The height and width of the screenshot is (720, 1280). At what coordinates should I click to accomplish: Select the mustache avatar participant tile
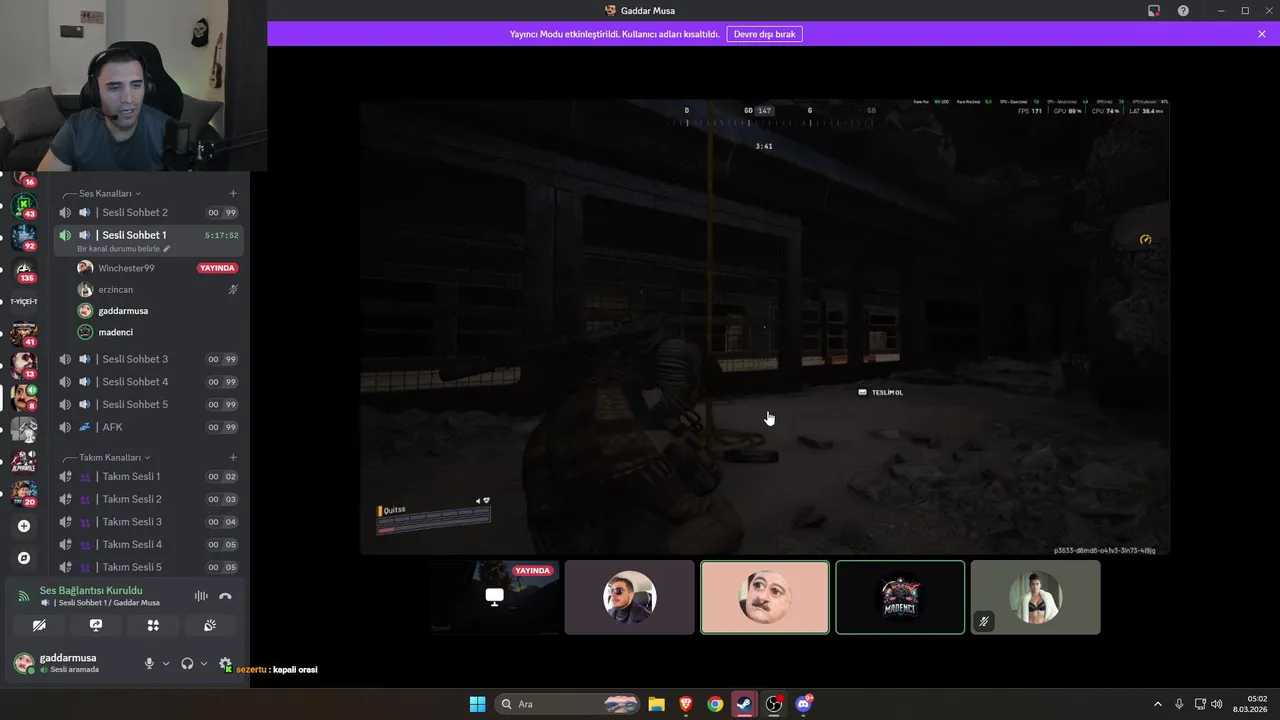[x=765, y=597]
